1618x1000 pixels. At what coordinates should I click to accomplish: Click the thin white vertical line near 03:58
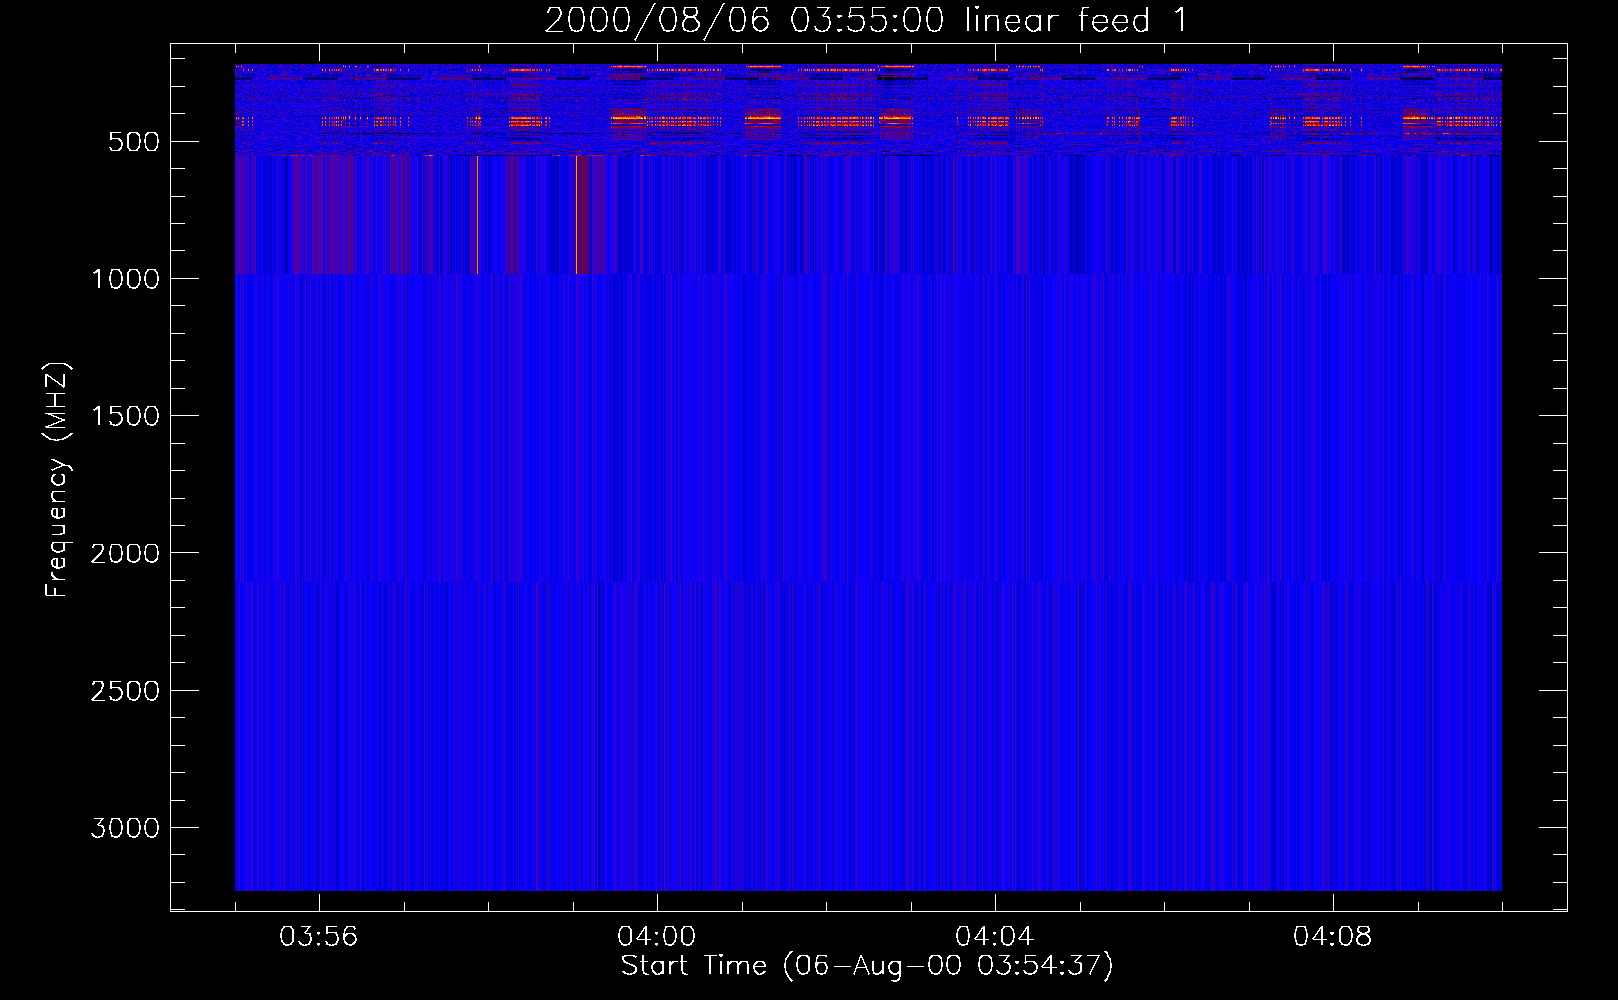(x=477, y=214)
